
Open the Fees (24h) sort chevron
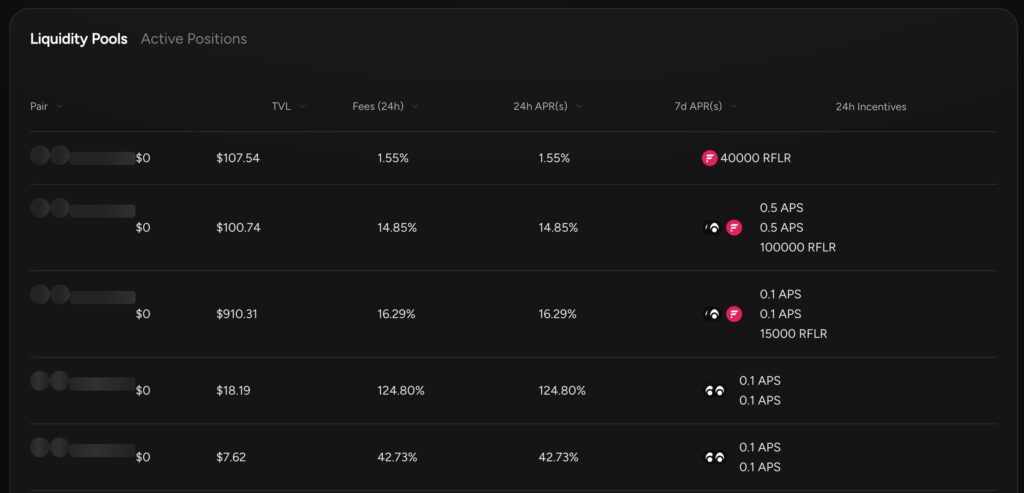415,106
